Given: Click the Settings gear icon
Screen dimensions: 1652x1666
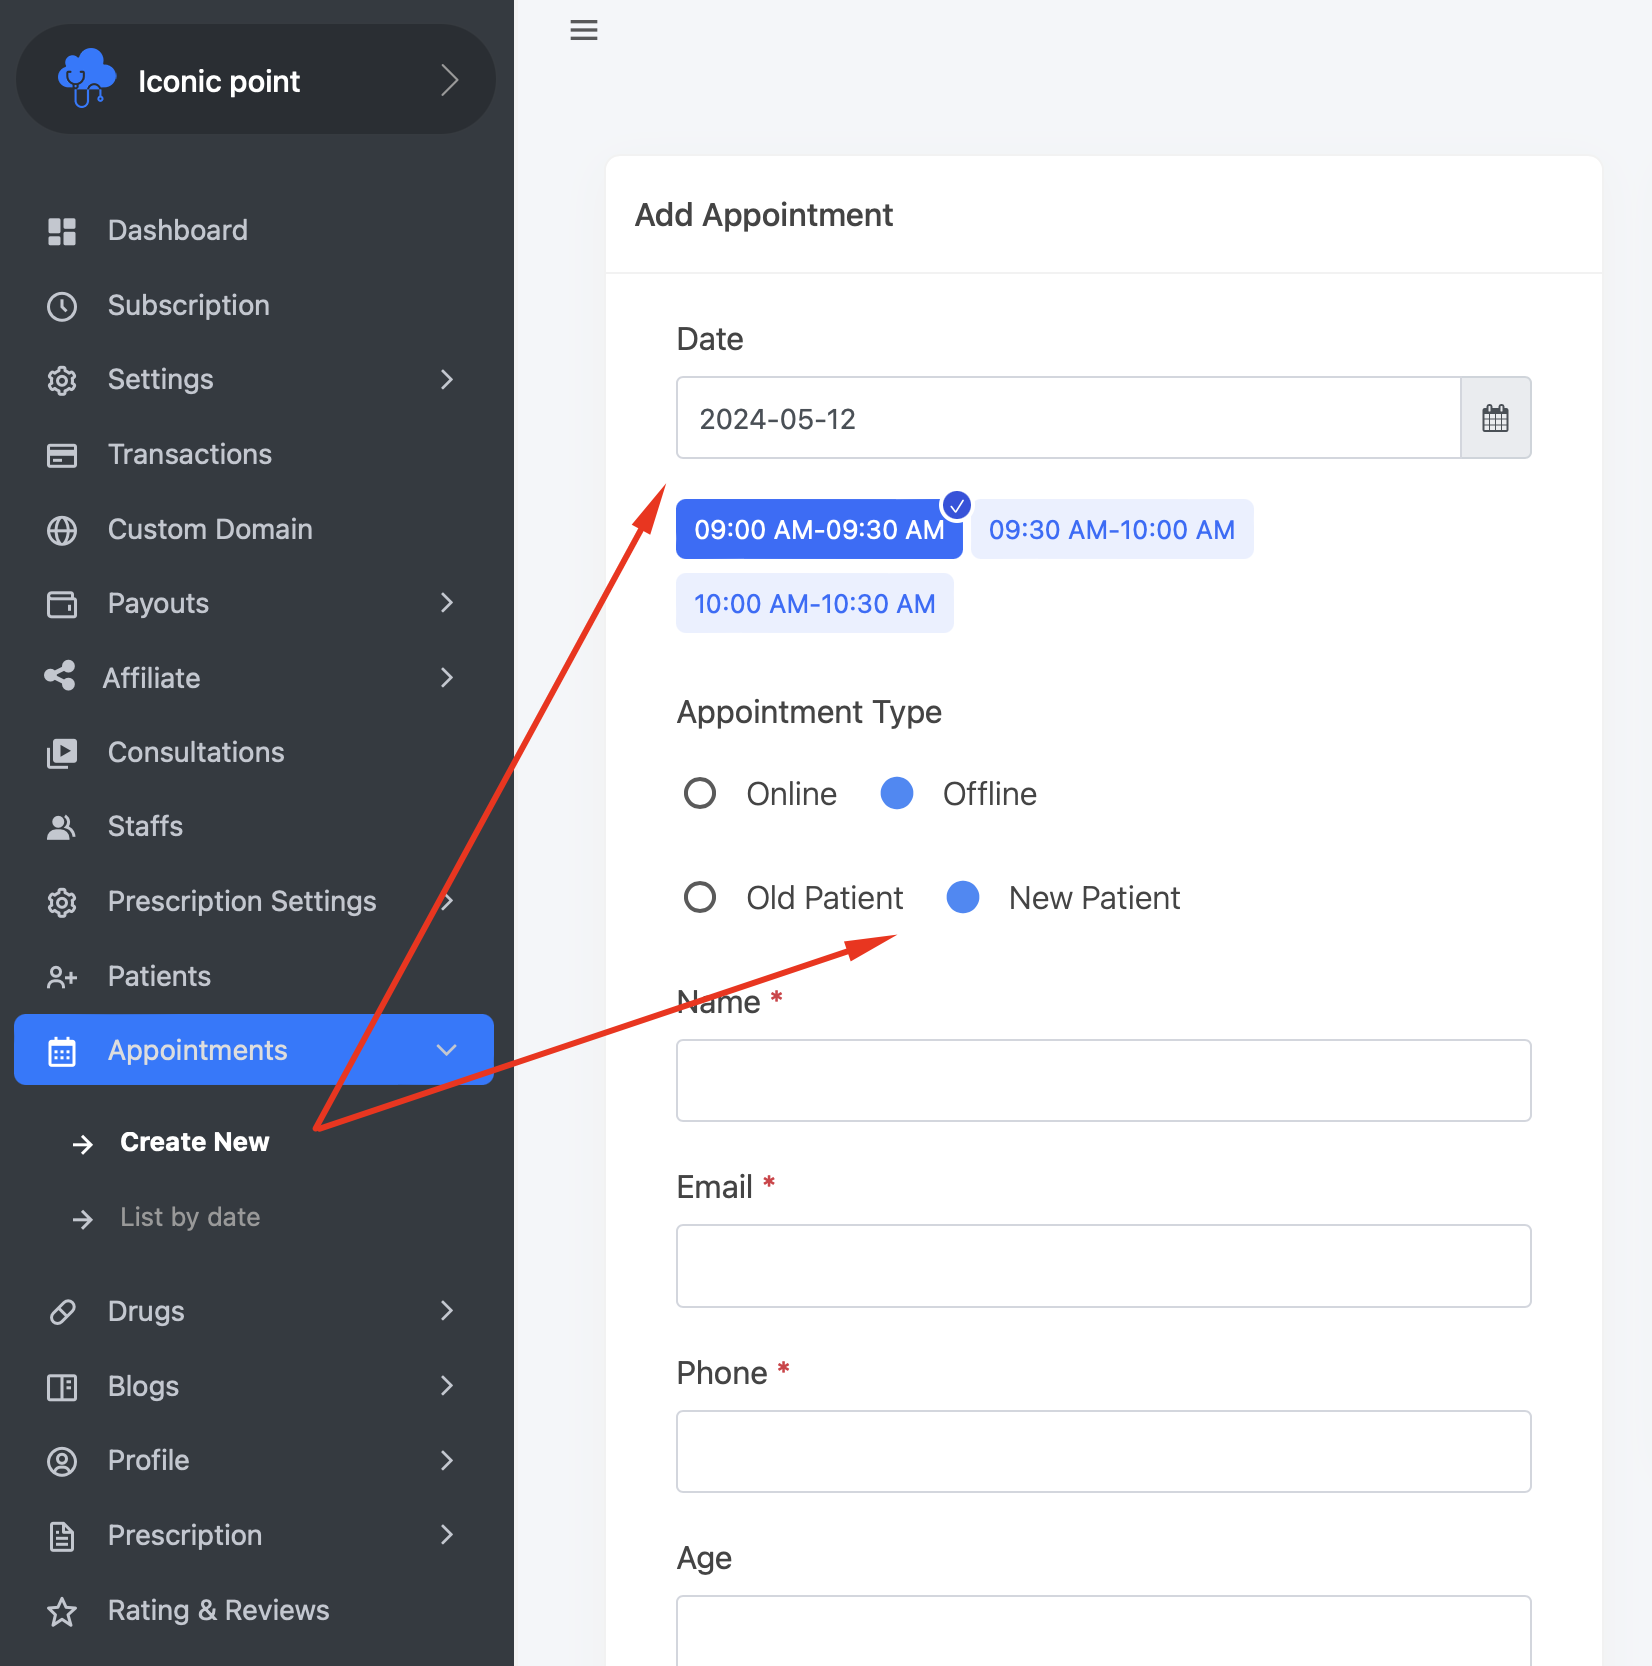Looking at the screenshot, I should pos(62,380).
